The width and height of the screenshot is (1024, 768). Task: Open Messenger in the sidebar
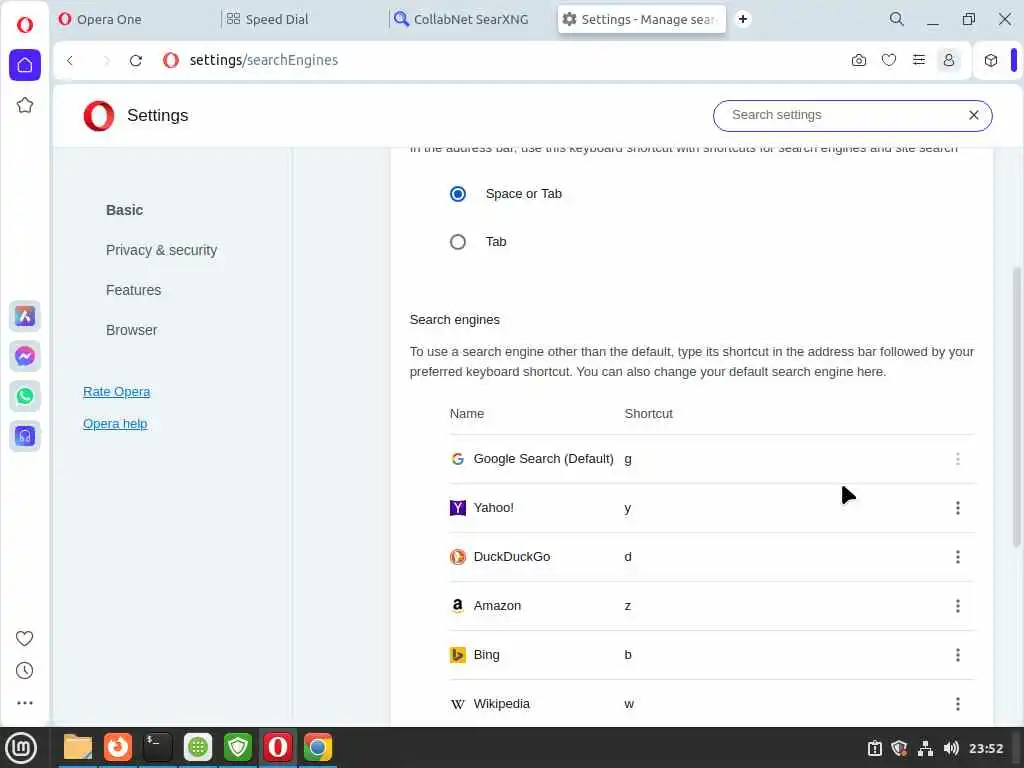25,356
